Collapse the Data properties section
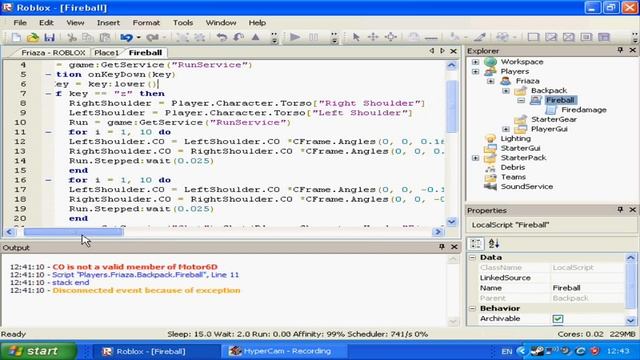This screenshot has width=640, height=360. (473, 258)
